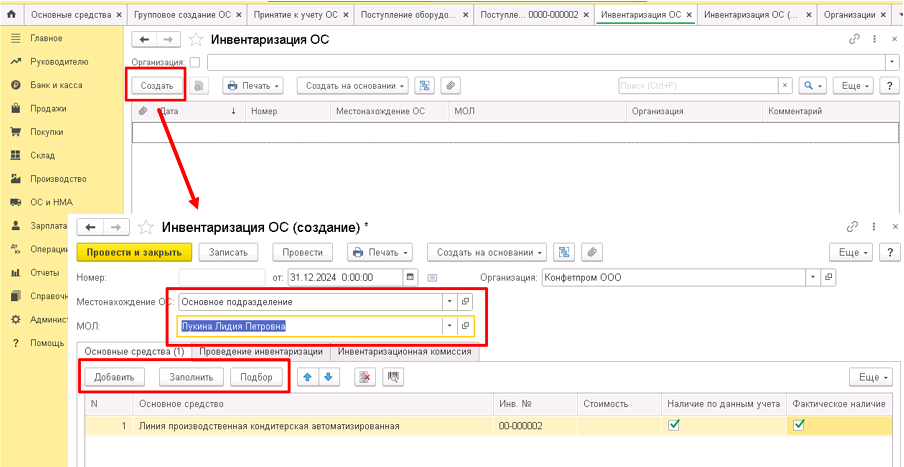Expand the Организация filter dropdown in list
The width and height of the screenshot is (904, 467).
click(x=892, y=62)
